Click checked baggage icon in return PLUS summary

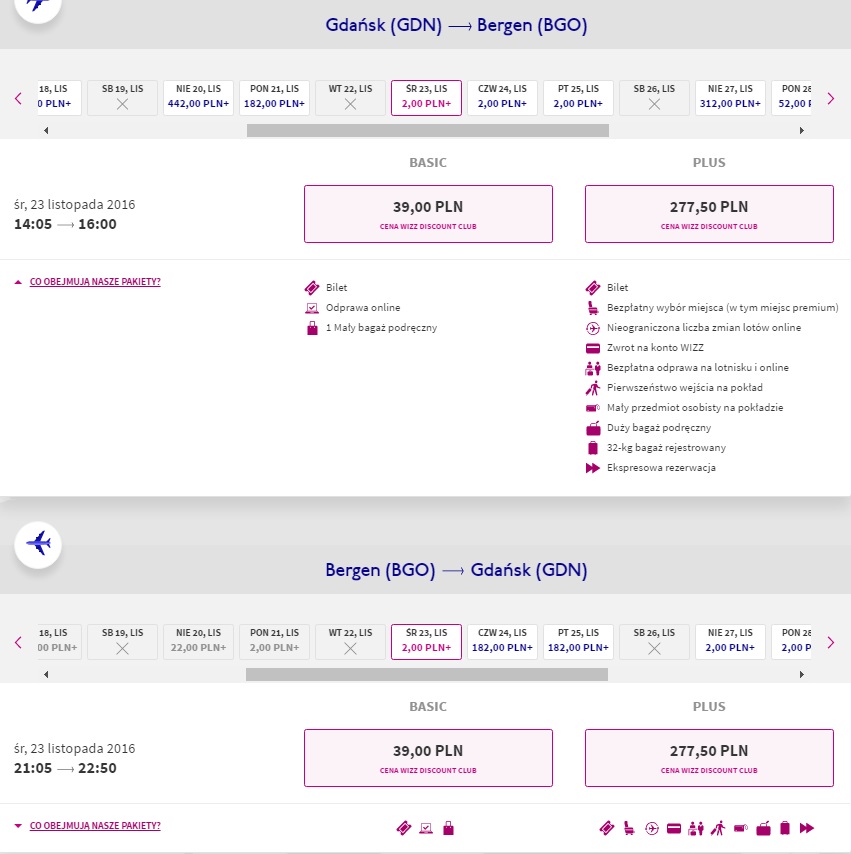pos(785,828)
